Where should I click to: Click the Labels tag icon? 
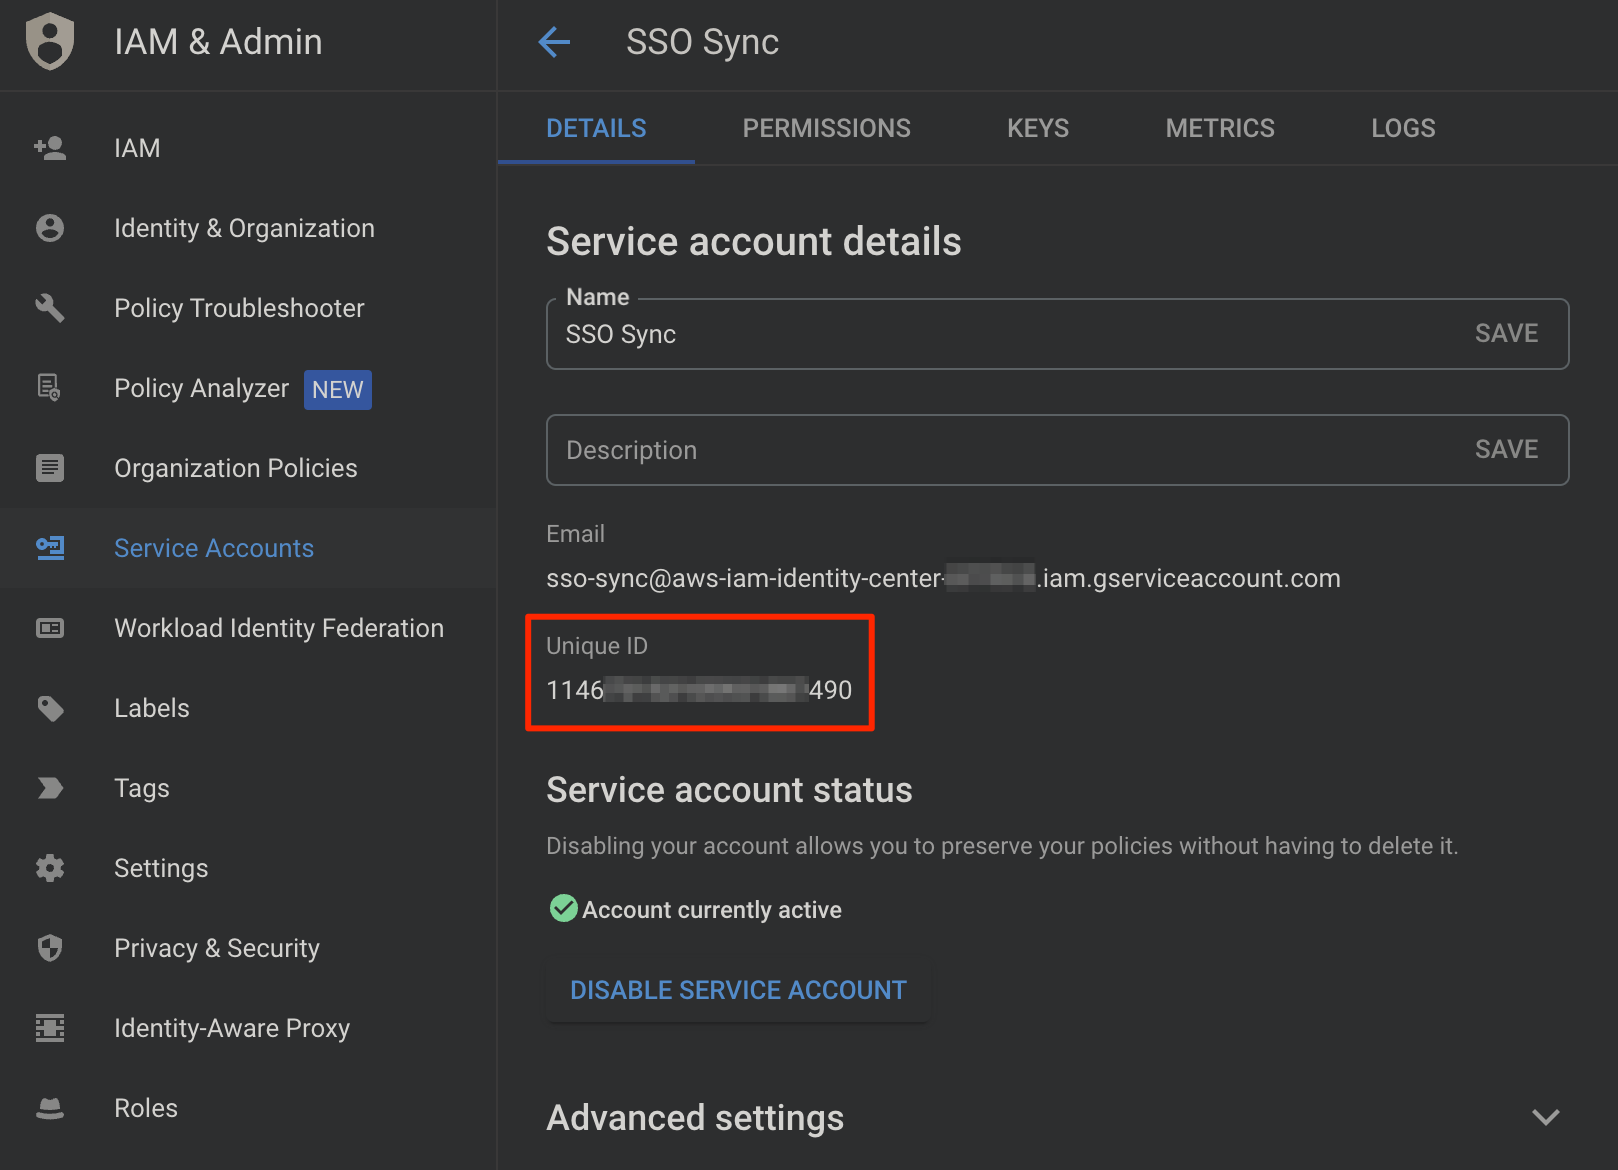(x=50, y=708)
